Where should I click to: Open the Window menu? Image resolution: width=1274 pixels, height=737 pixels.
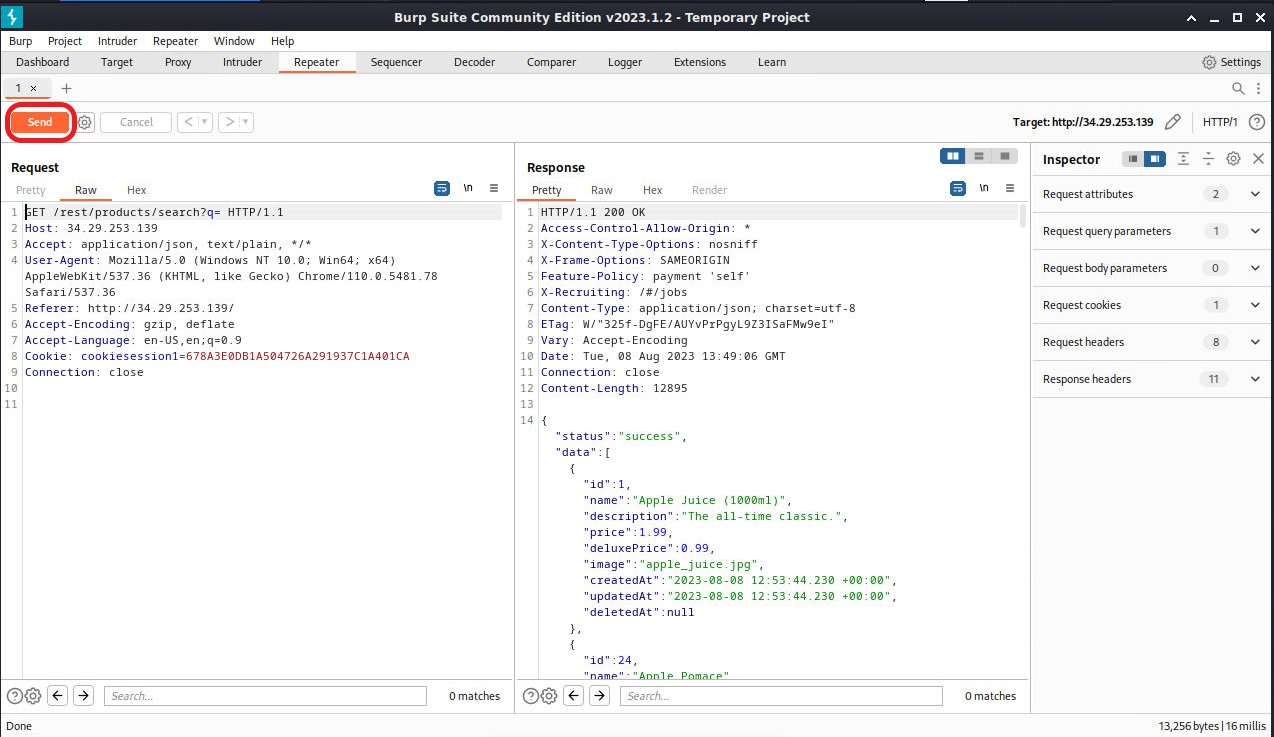[234, 41]
